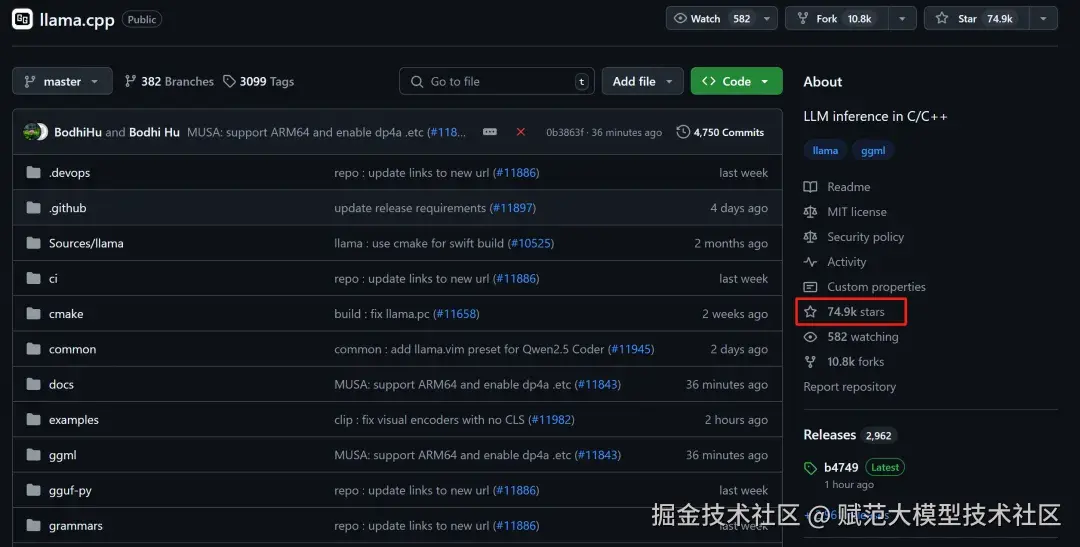Open the b4749 latest release
Screen dimensions: 1080x547
(x=841, y=467)
